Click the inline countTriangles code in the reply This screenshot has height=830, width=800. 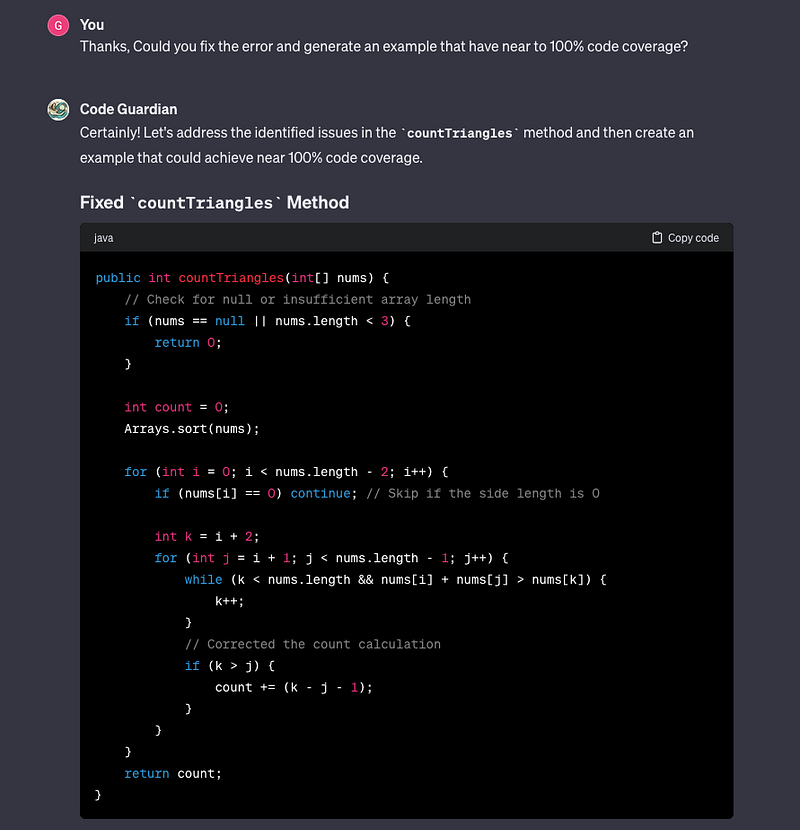coord(459,133)
